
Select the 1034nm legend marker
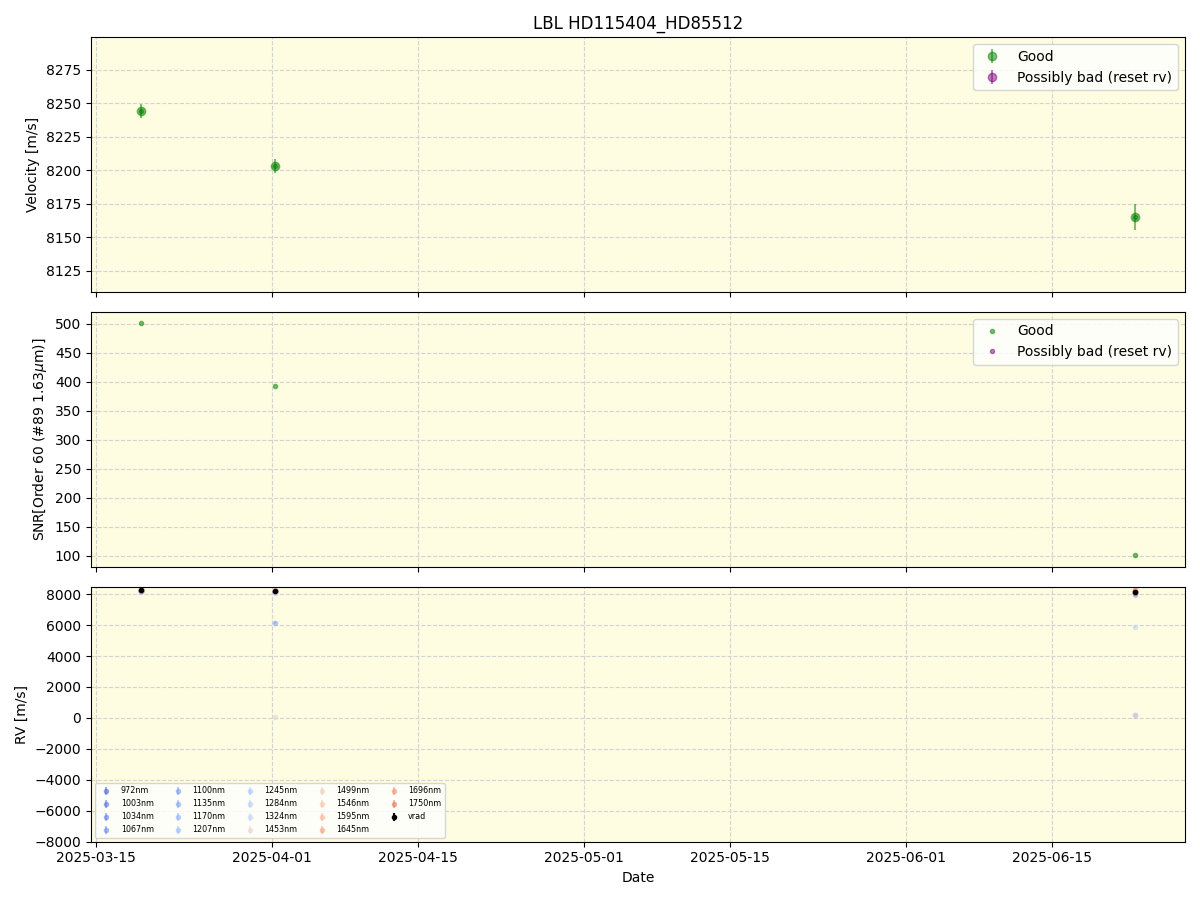coord(106,817)
